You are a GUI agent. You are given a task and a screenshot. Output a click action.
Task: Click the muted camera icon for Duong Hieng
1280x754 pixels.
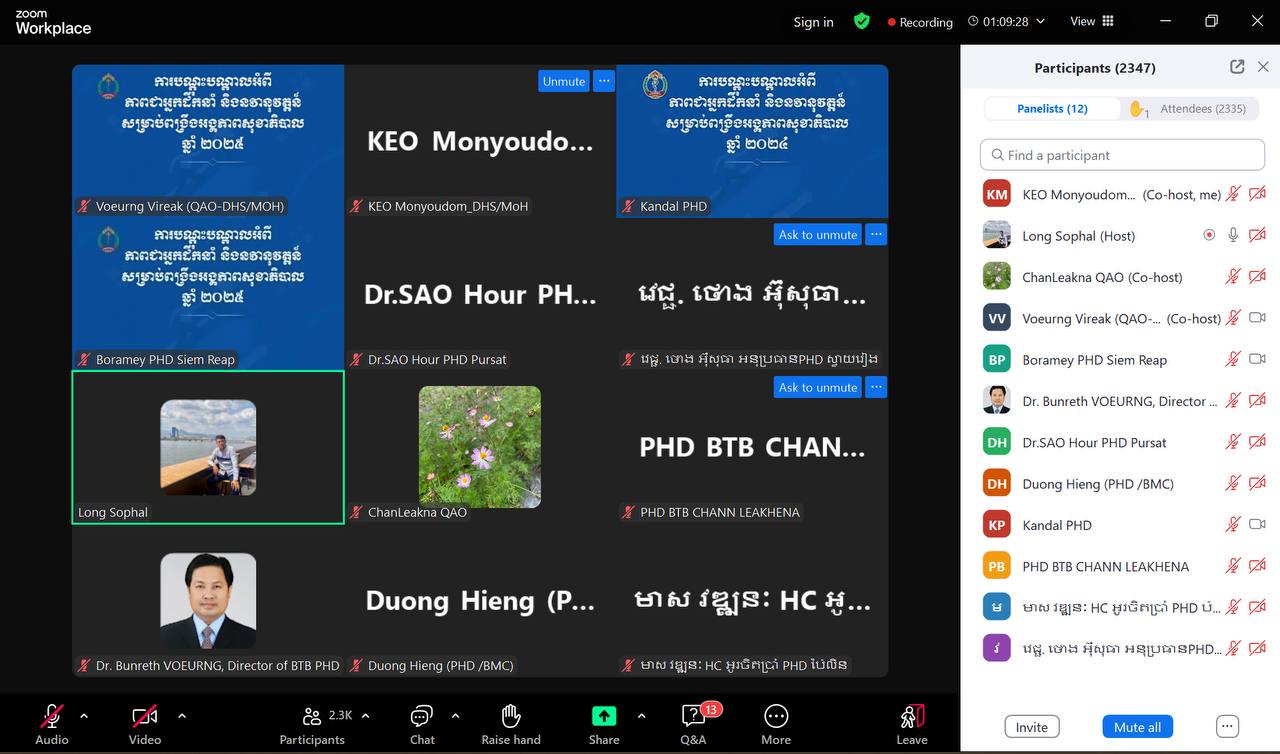(1257, 483)
